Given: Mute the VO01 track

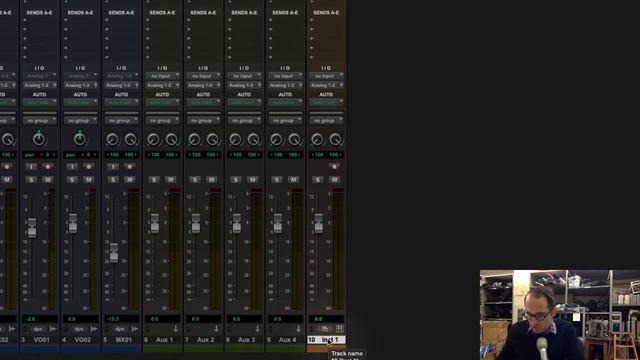Looking at the screenshot, I should [48, 180].
